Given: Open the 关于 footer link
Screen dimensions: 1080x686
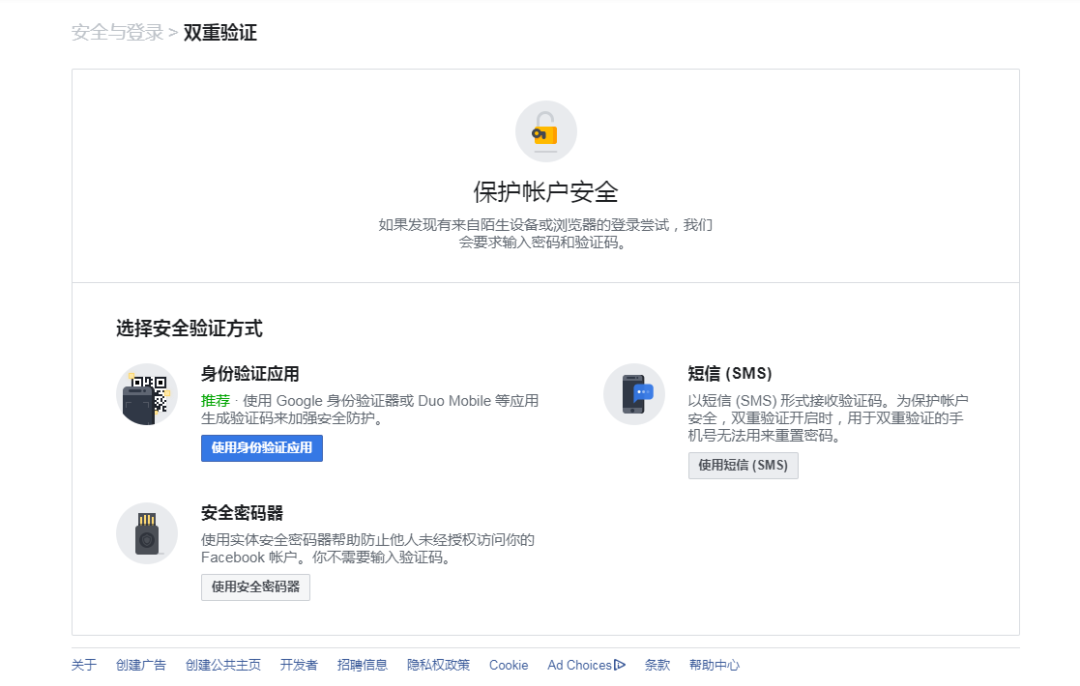Looking at the screenshot, I should 84,664.
